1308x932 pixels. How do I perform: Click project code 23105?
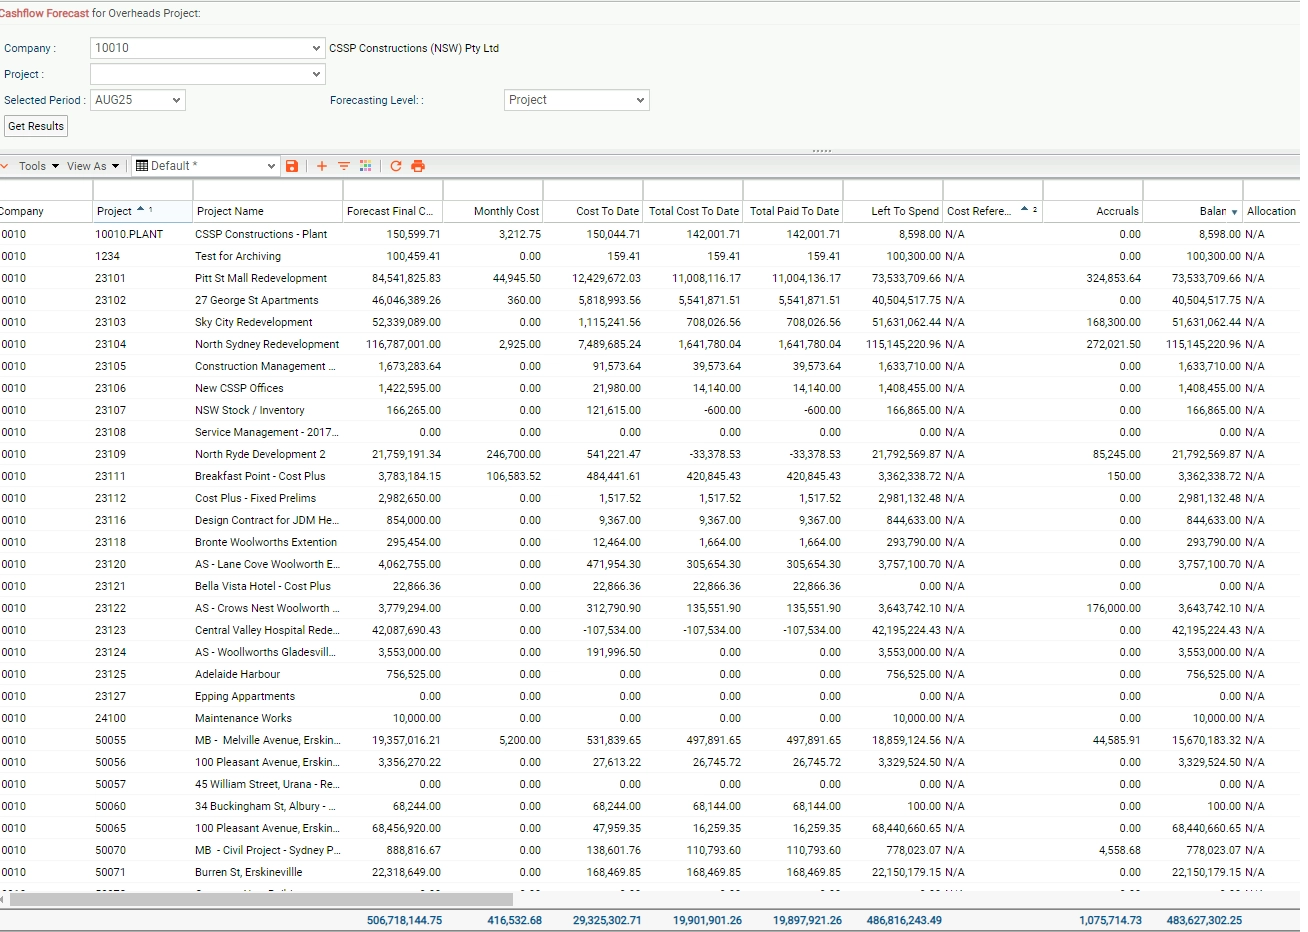point(111,366)
